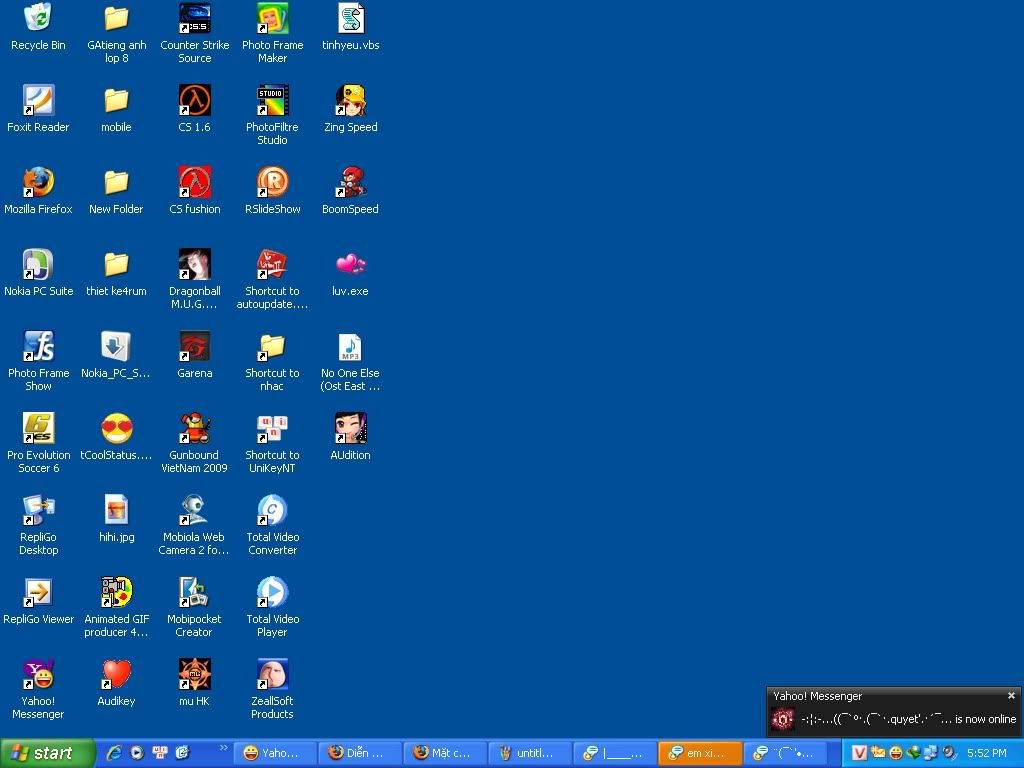The image size is (1024, 768).
Task: Close the Yahoo! Messenger online notification
Action: pos(1011,696)
